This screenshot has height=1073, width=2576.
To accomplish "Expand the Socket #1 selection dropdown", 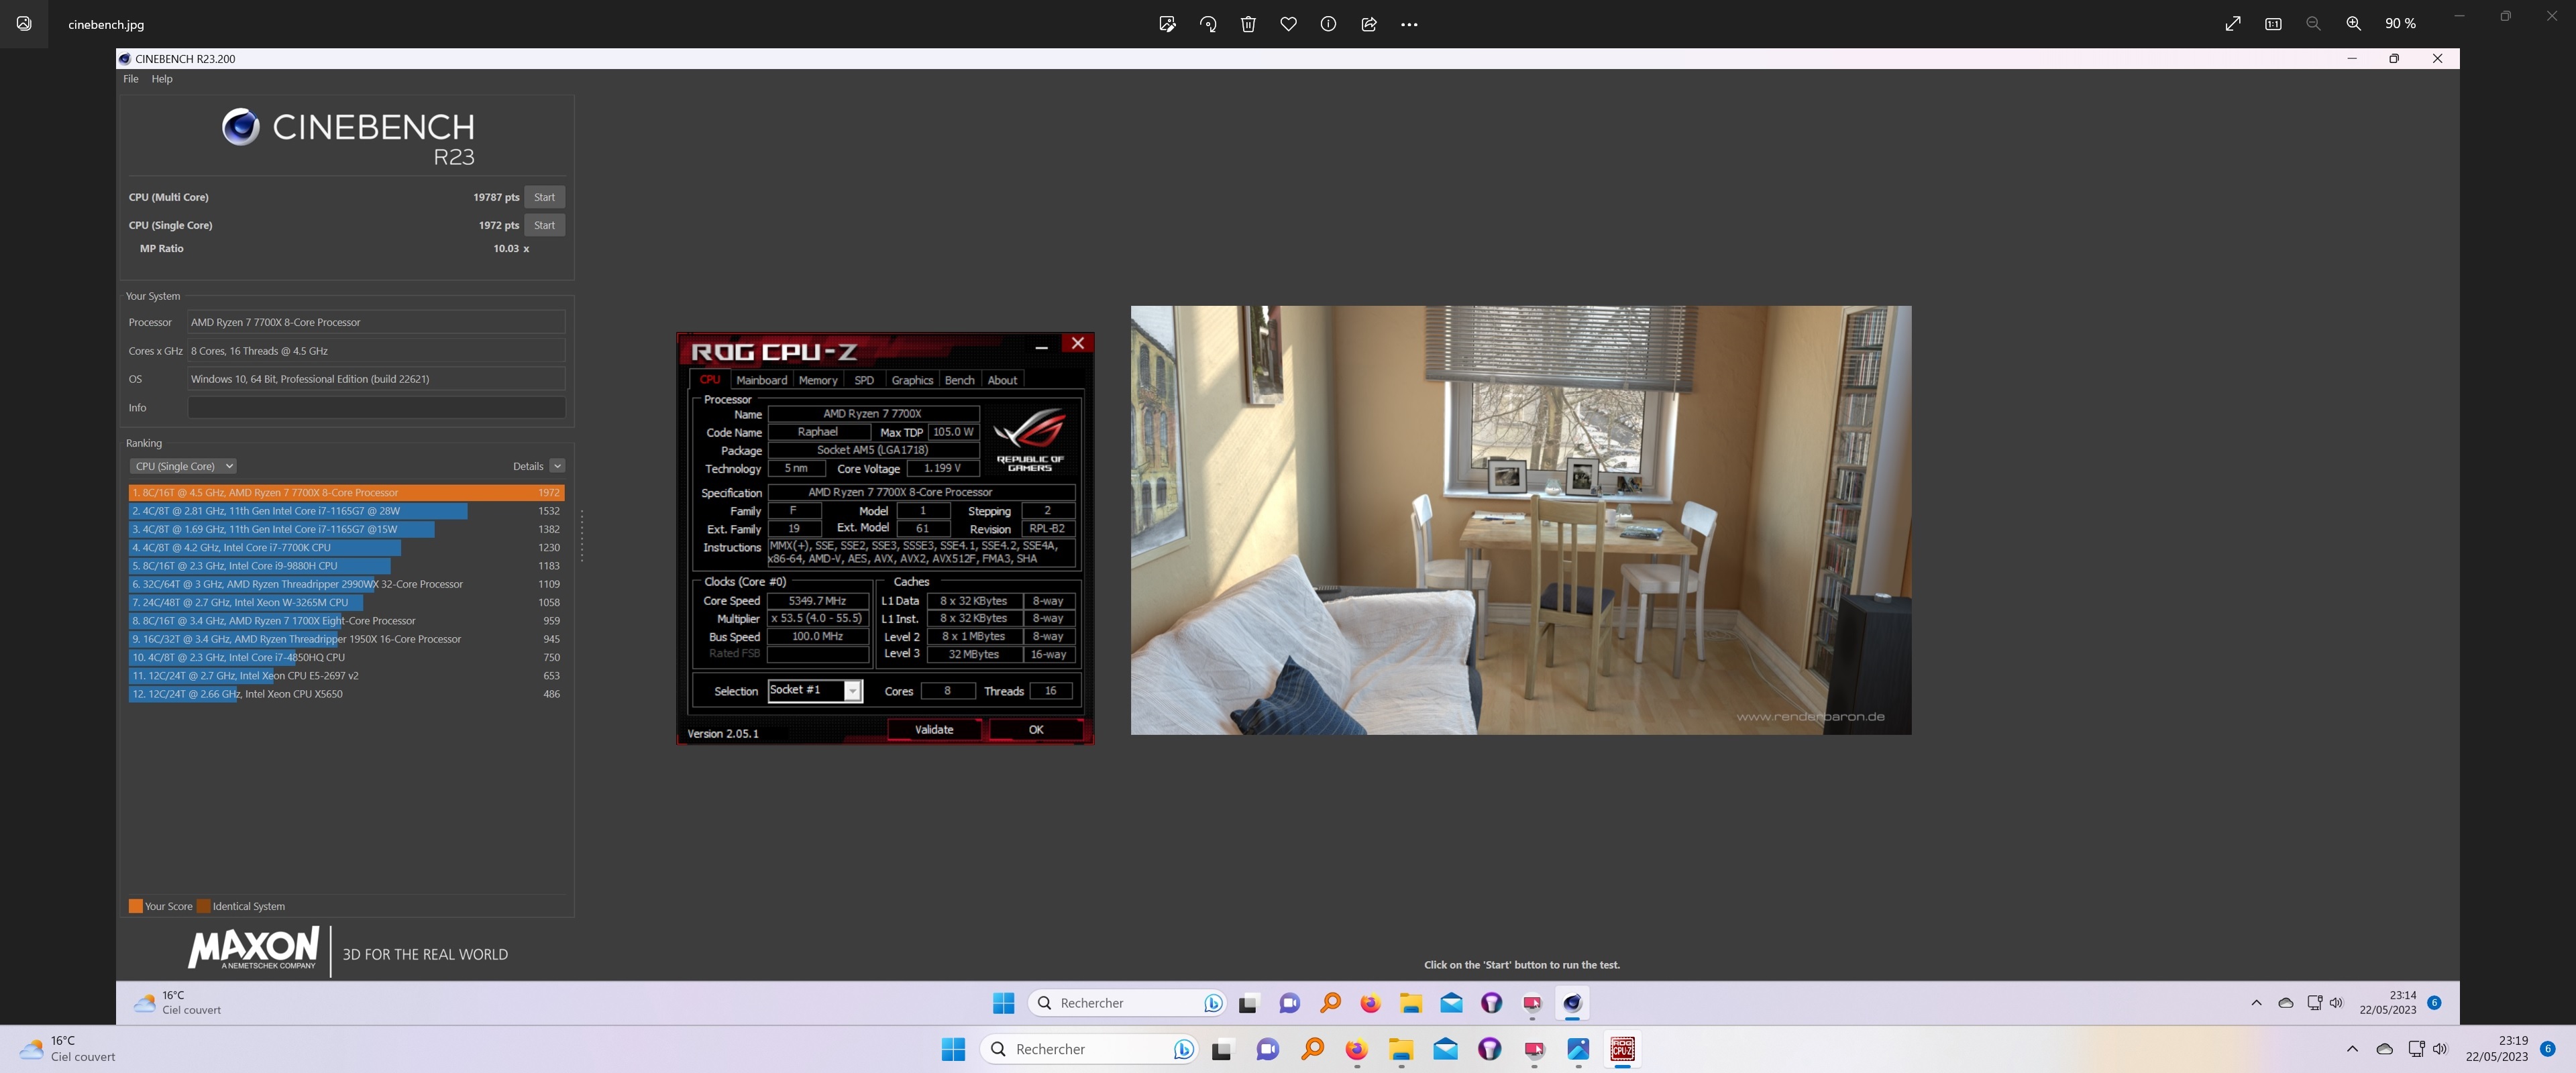I will click(x=852, y=691).
